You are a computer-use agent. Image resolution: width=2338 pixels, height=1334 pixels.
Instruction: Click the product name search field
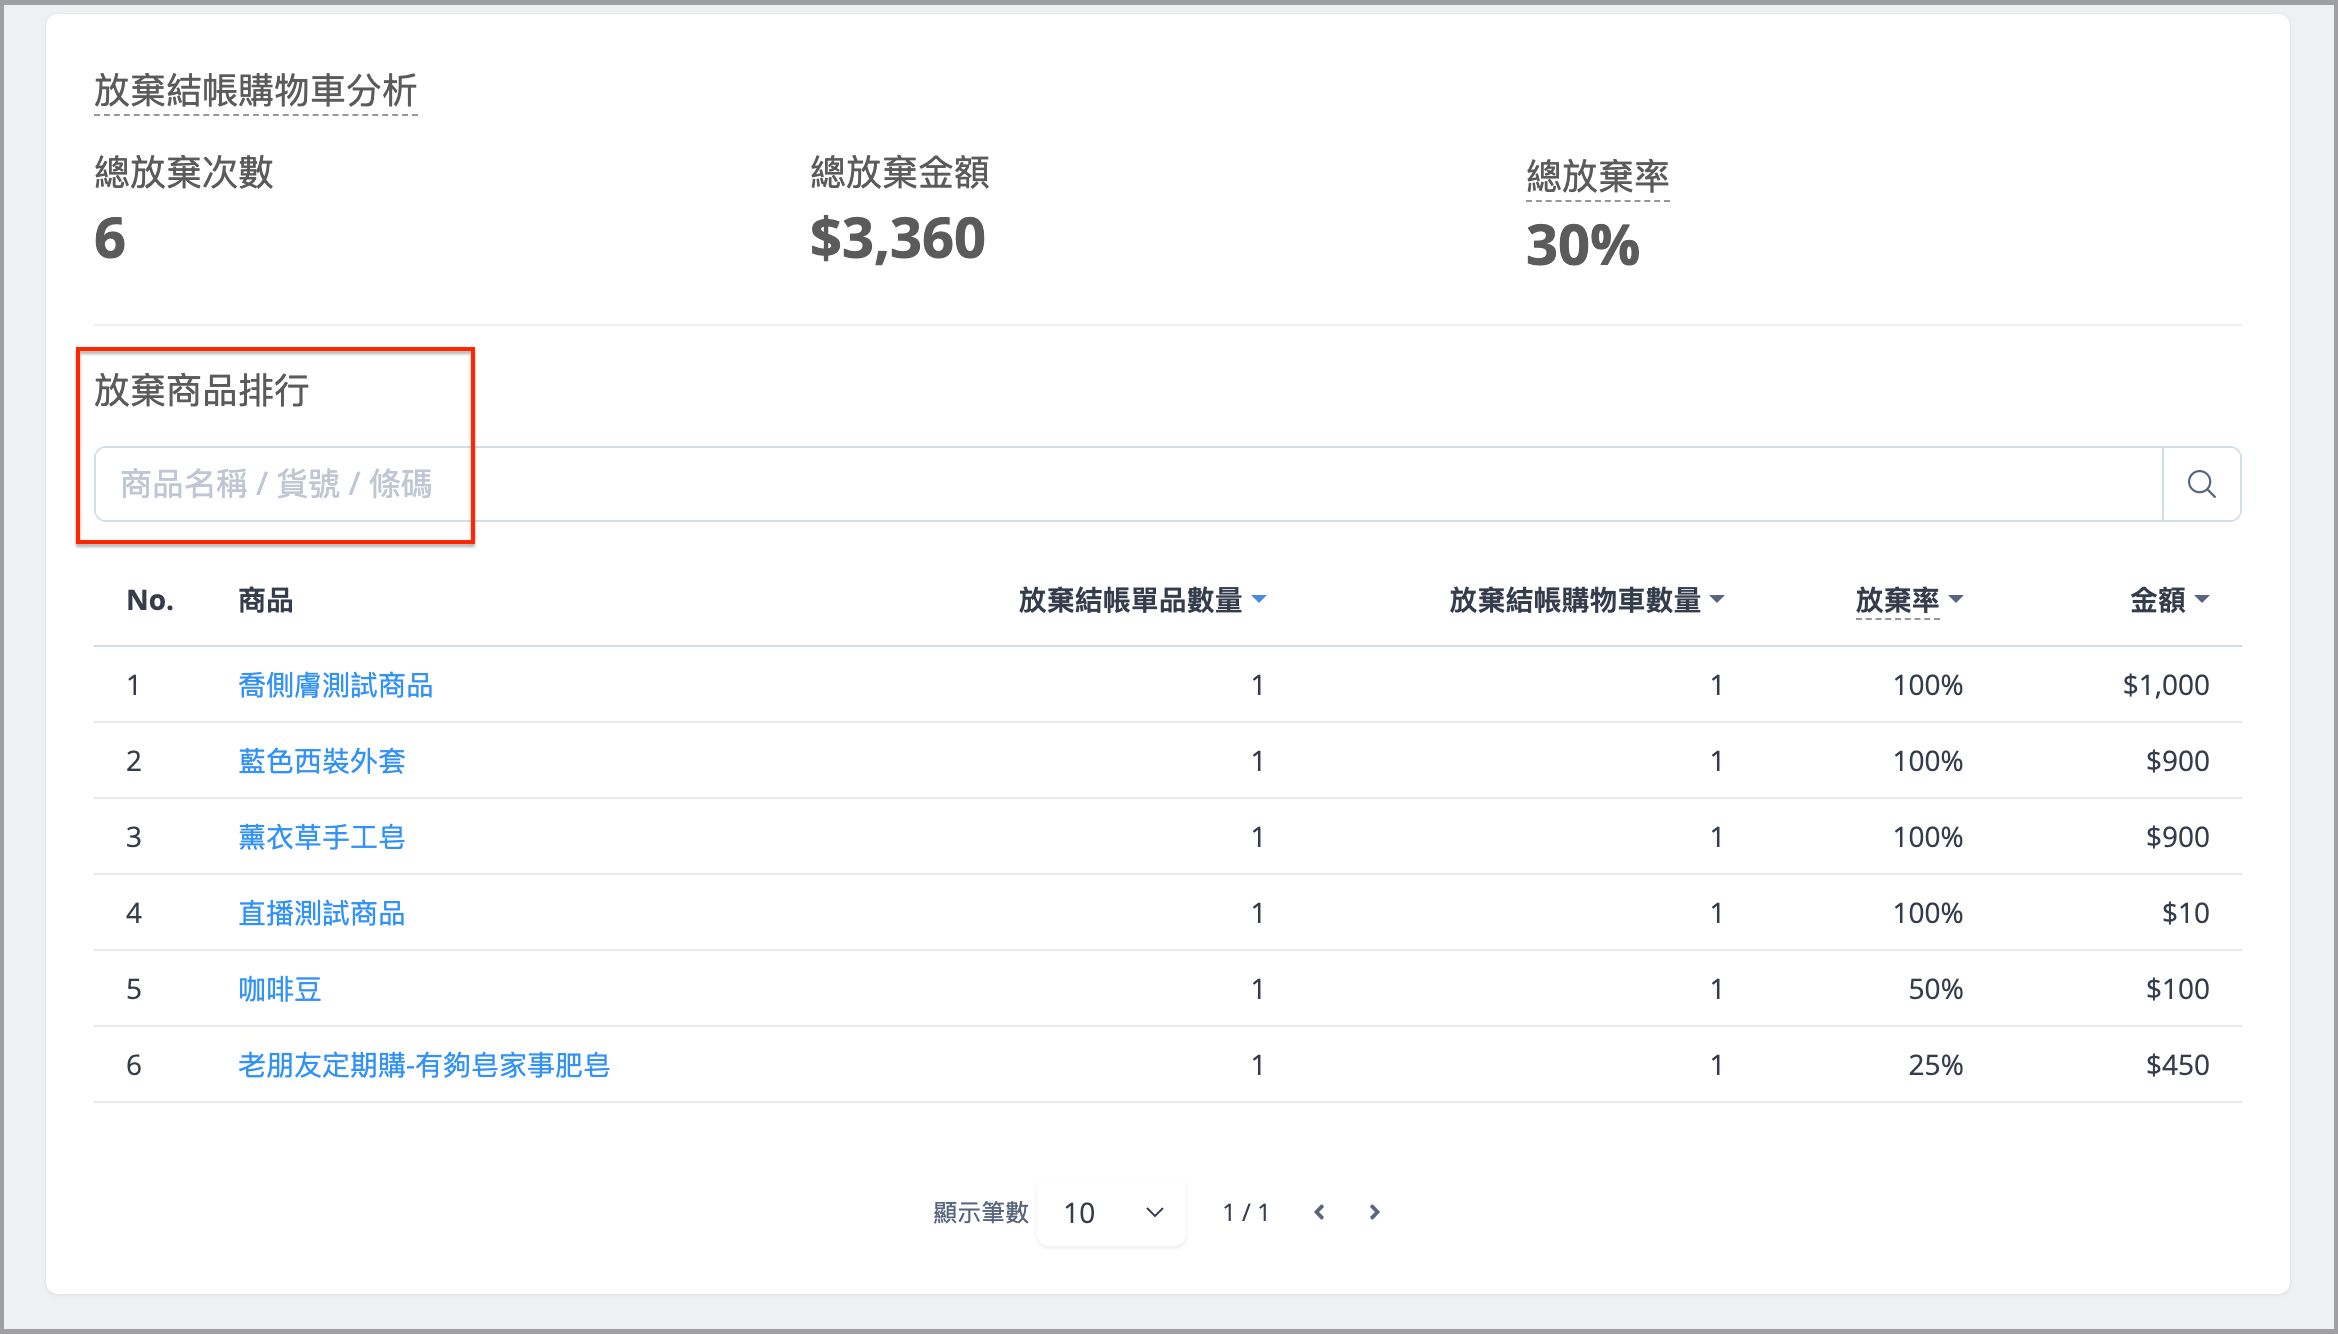1129,484
